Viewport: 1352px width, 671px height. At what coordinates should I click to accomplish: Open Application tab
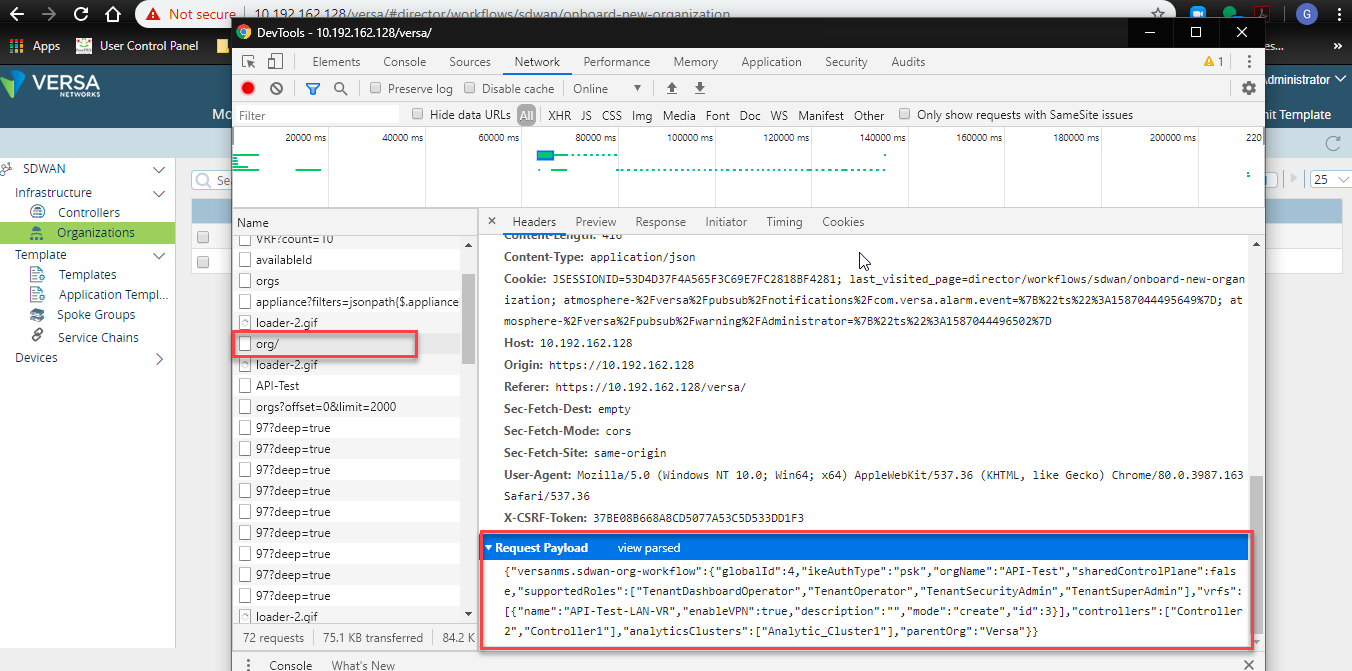point(771,62)
